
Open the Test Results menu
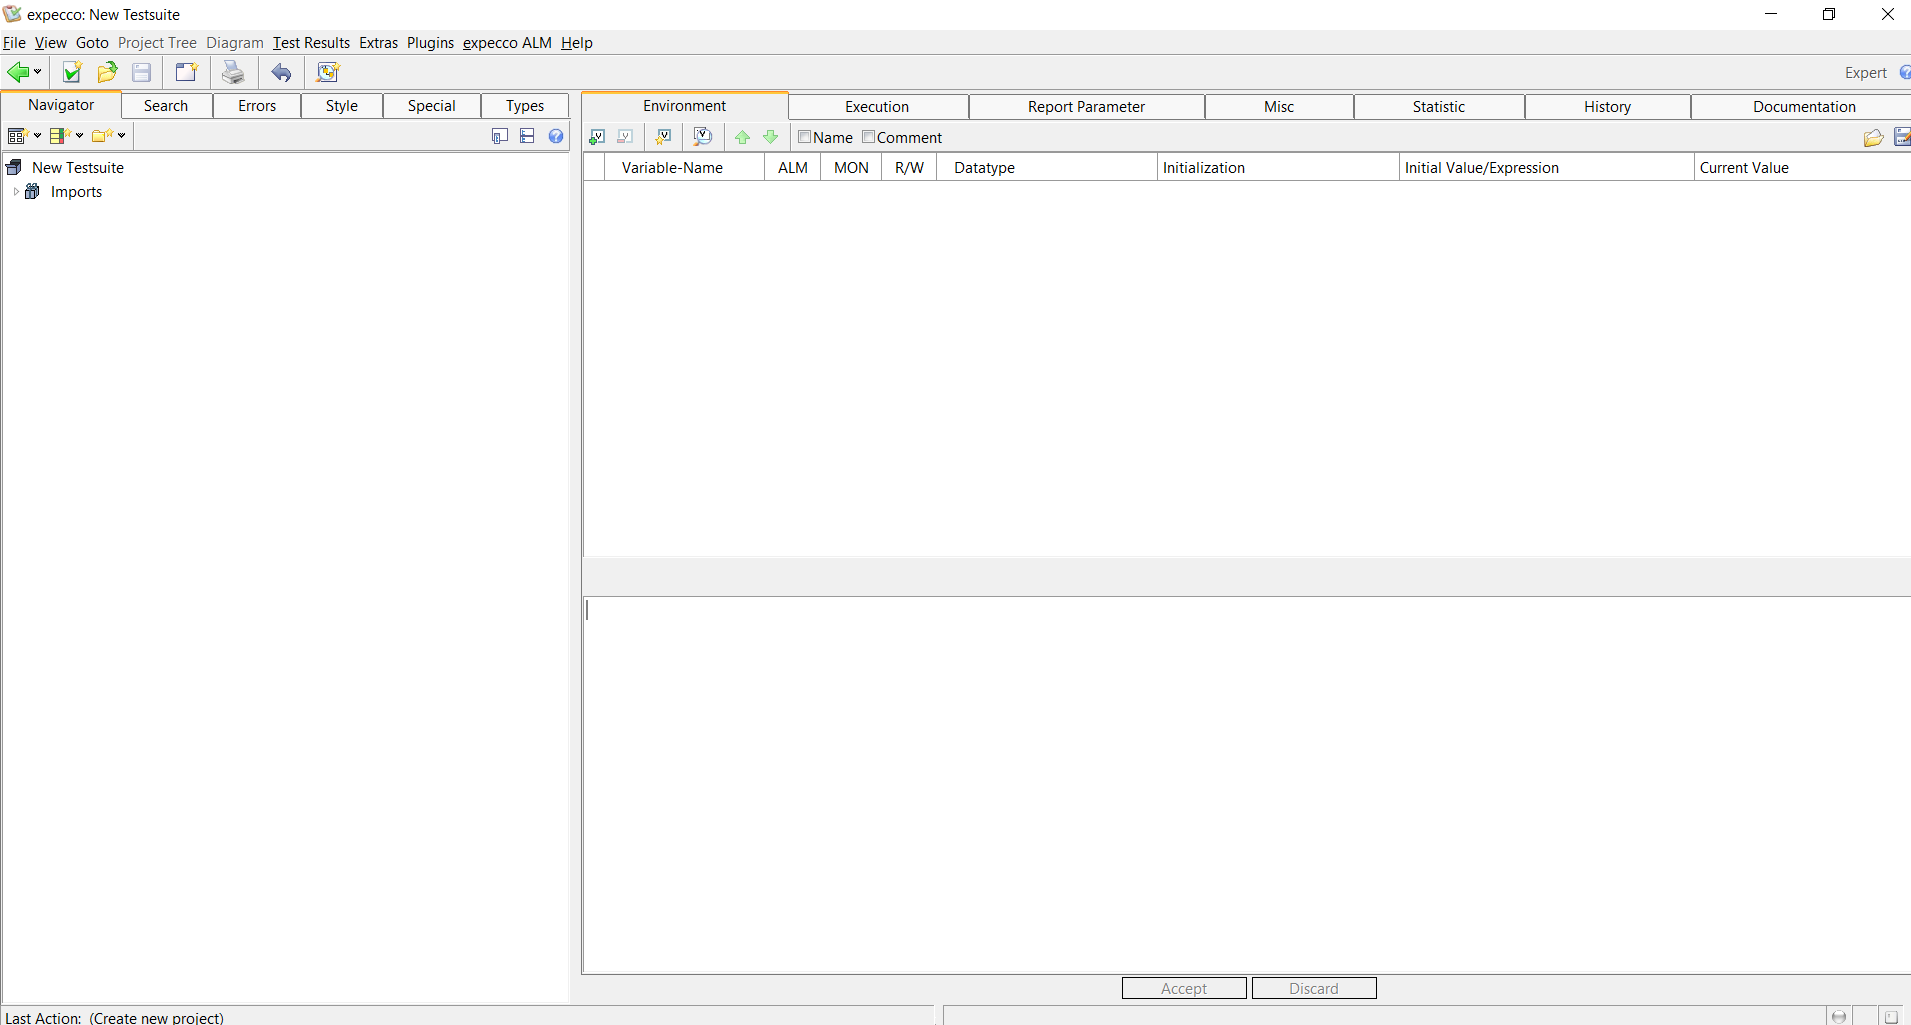point(311,43)
